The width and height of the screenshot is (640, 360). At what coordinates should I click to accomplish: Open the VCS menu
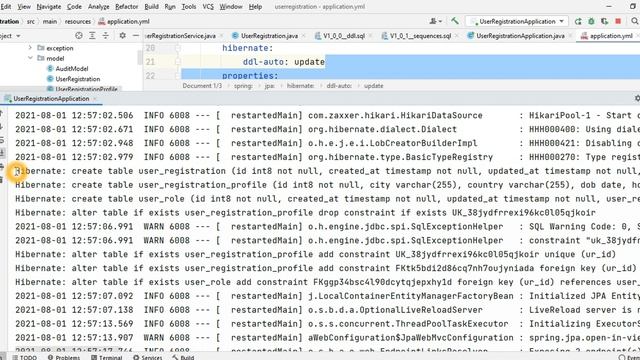click(208, 7)
